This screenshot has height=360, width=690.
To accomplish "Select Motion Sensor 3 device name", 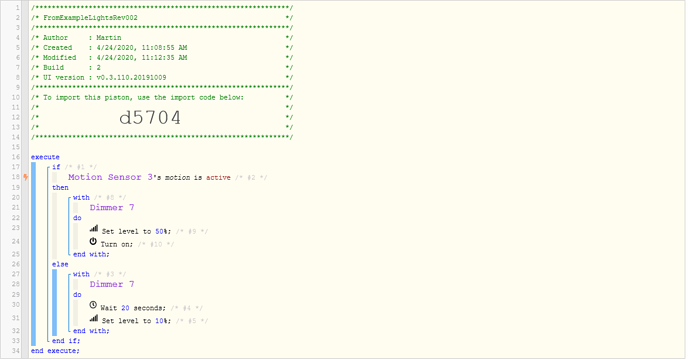I will point(110,177).
